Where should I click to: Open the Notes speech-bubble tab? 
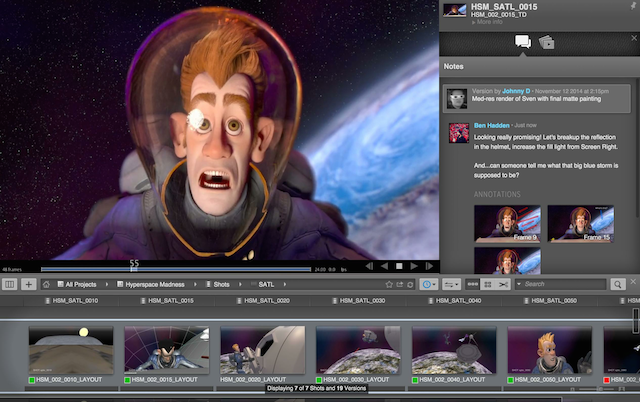[522, 41]
